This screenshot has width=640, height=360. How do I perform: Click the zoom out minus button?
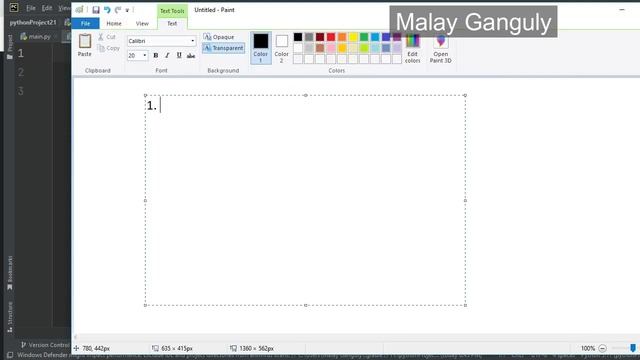pyautogui.click(x=602, y=349)
